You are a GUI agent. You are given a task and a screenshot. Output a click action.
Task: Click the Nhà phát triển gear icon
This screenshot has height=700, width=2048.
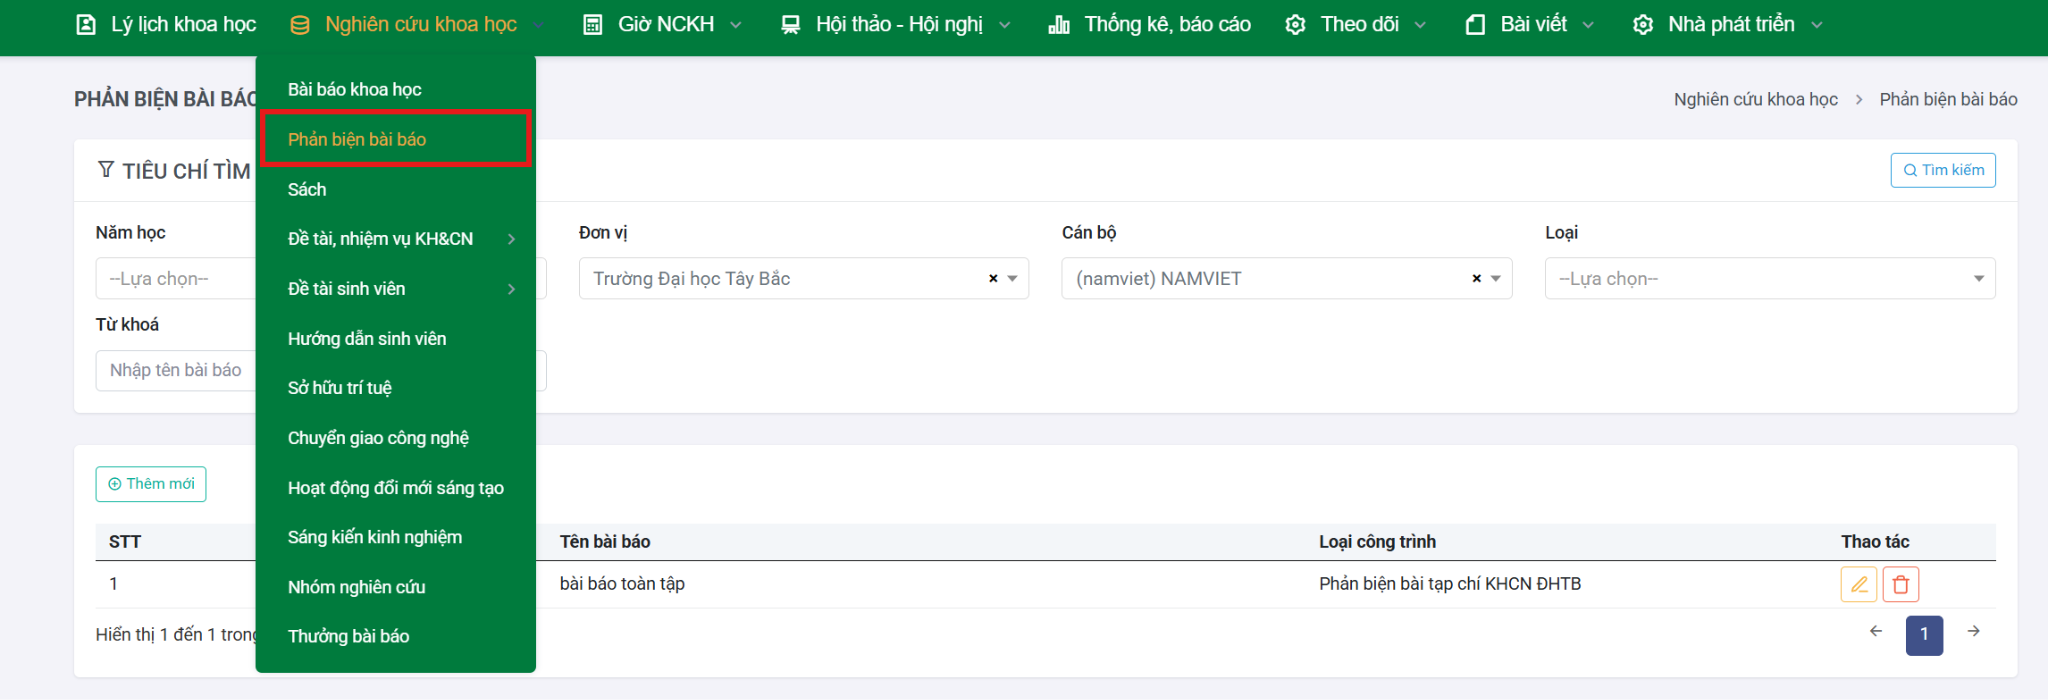(x=1643, y=25)
